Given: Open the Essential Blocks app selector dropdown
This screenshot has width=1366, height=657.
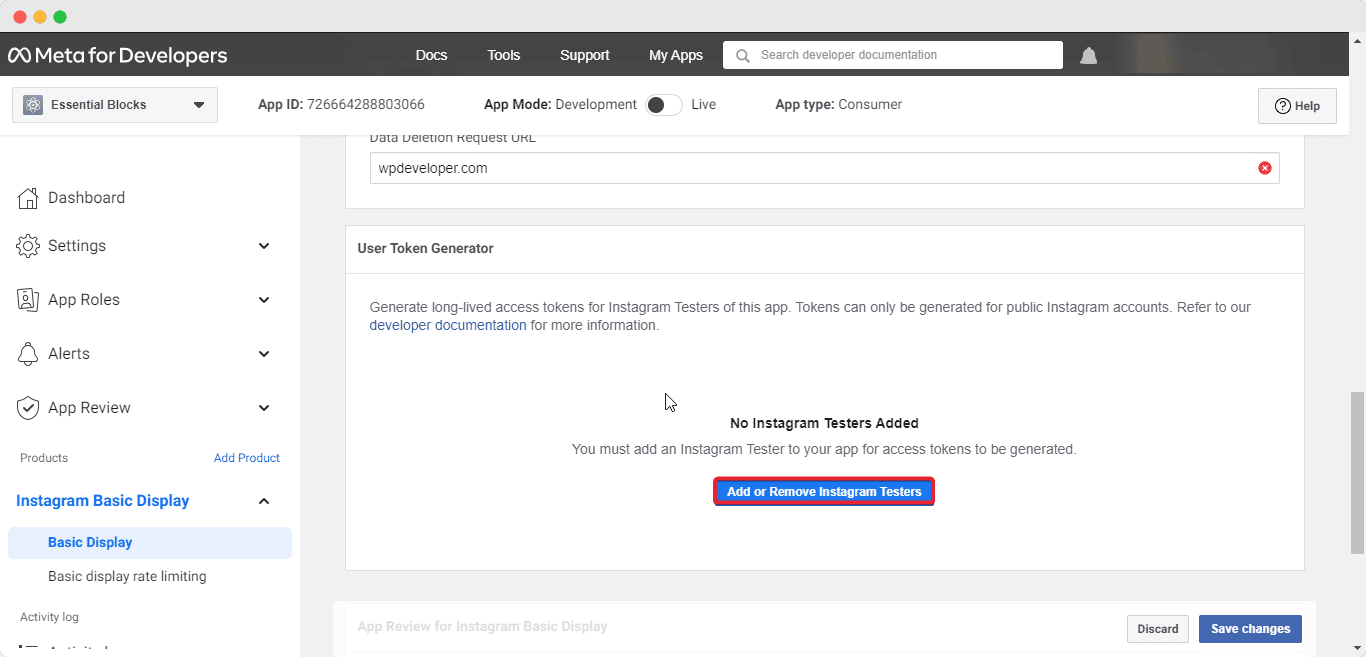Looking at the screenshot, I should tap(115, 105).
